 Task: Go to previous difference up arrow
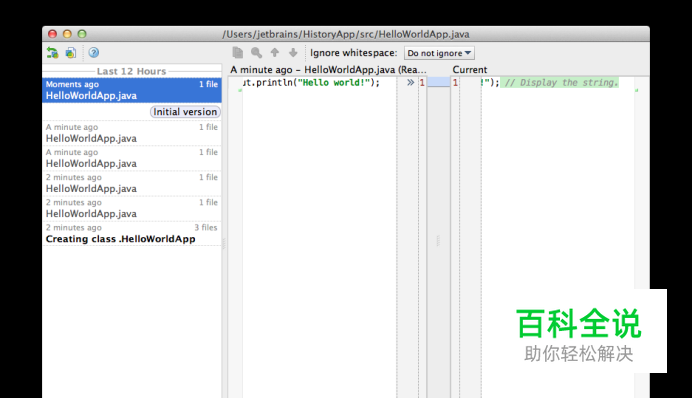(275, 53)
